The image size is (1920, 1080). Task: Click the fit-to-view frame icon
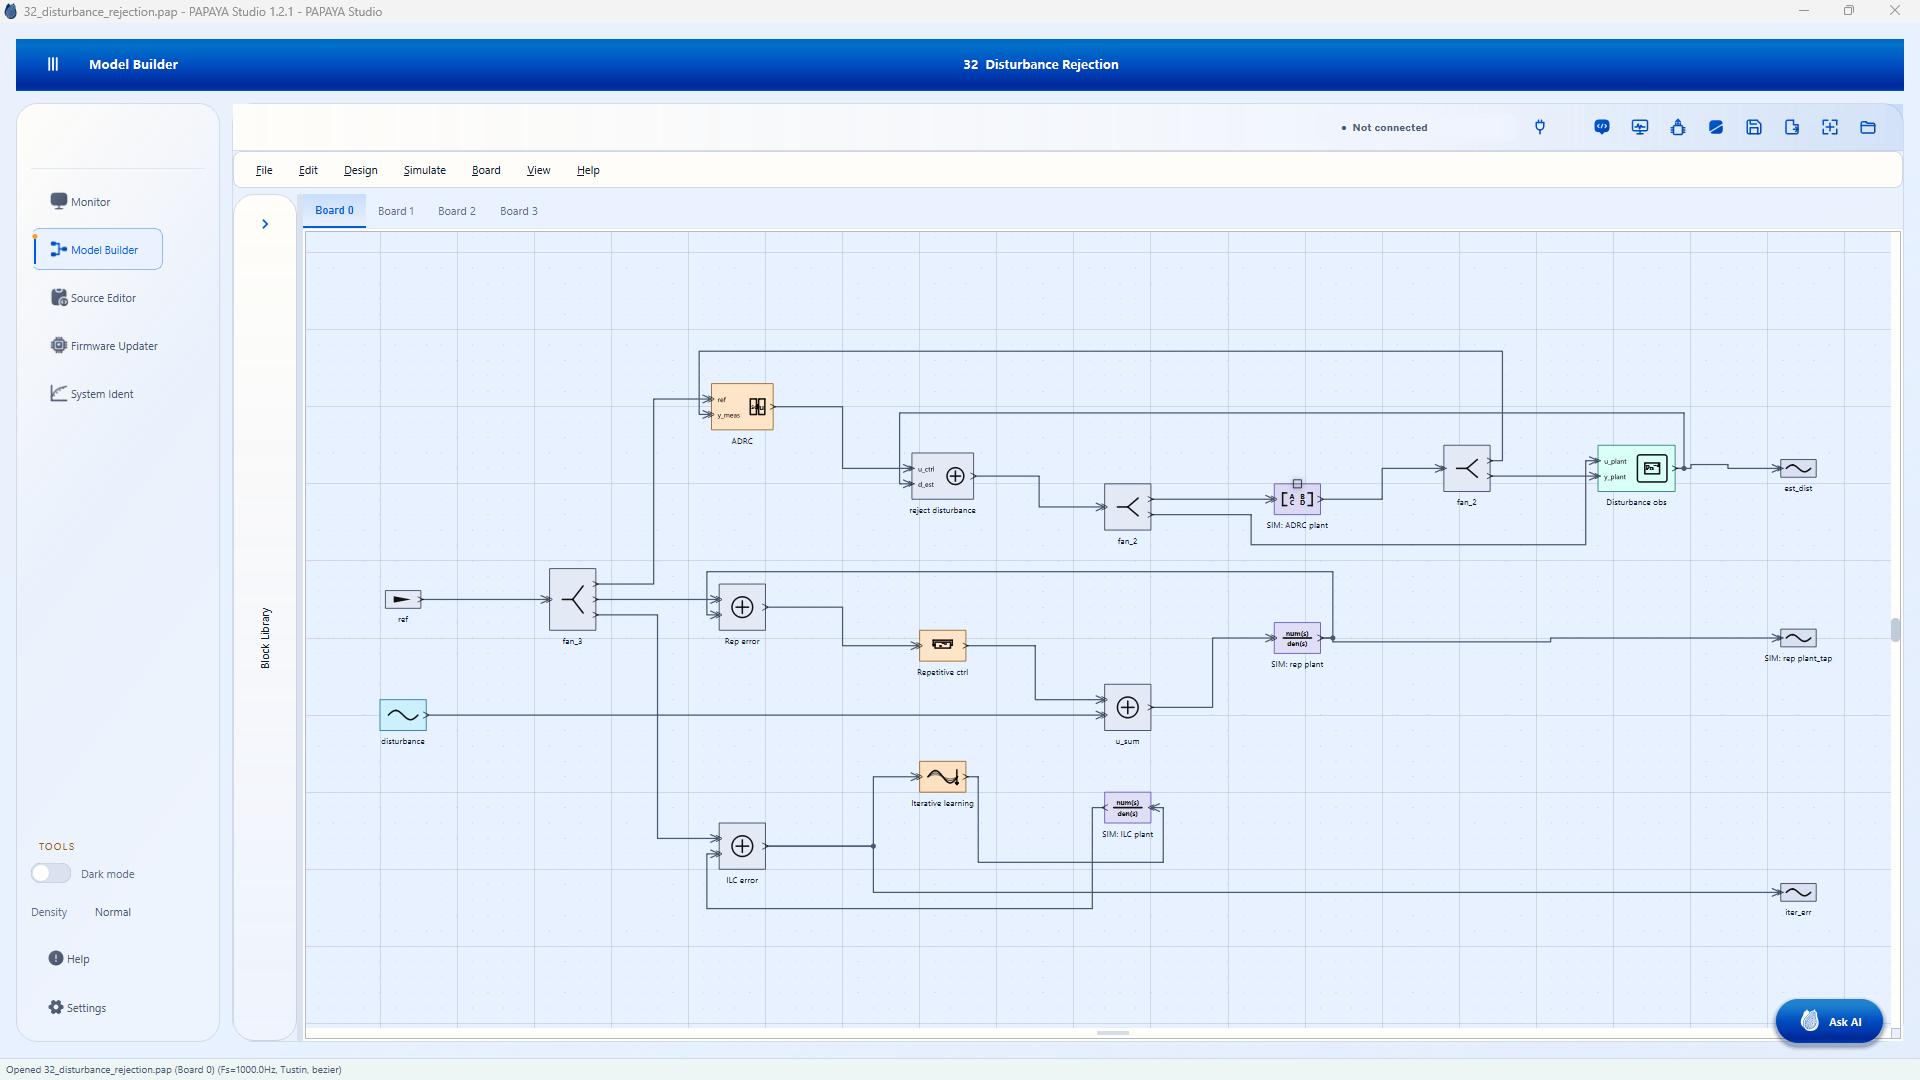tap(1830, 127)
